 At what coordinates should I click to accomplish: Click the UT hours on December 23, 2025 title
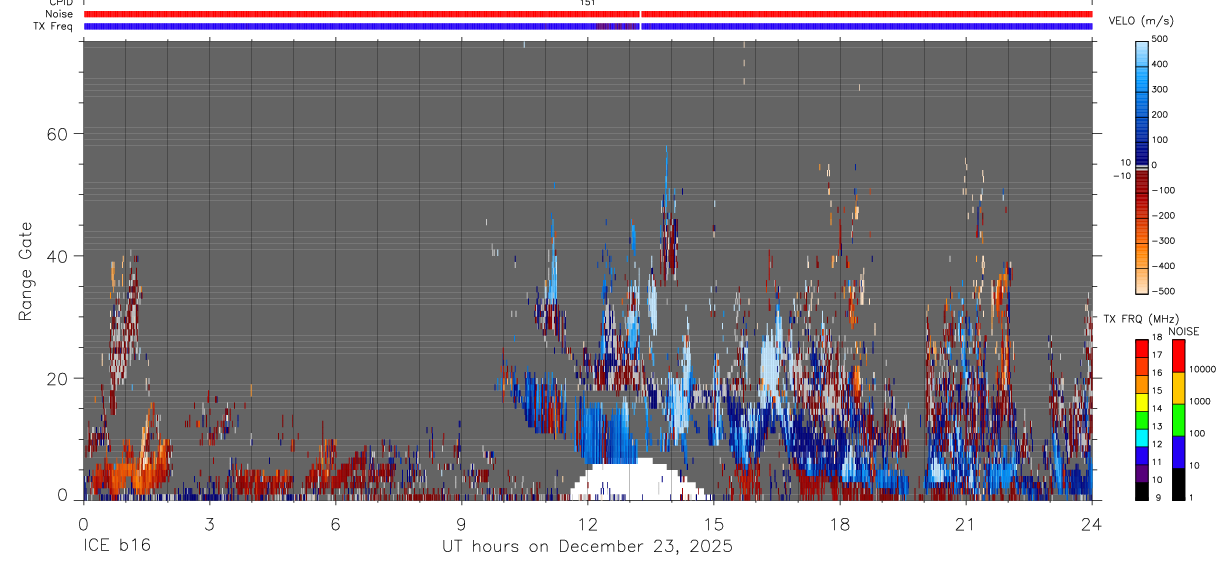click(x=587, y=547)
